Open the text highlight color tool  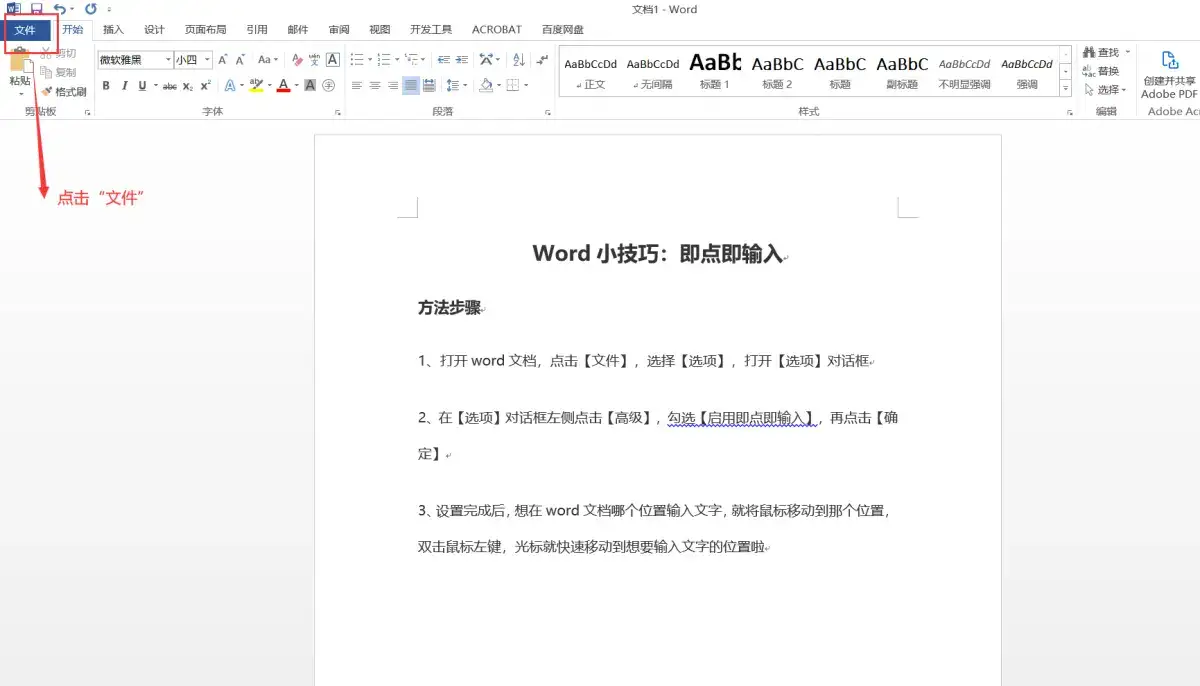coord(256,85)
